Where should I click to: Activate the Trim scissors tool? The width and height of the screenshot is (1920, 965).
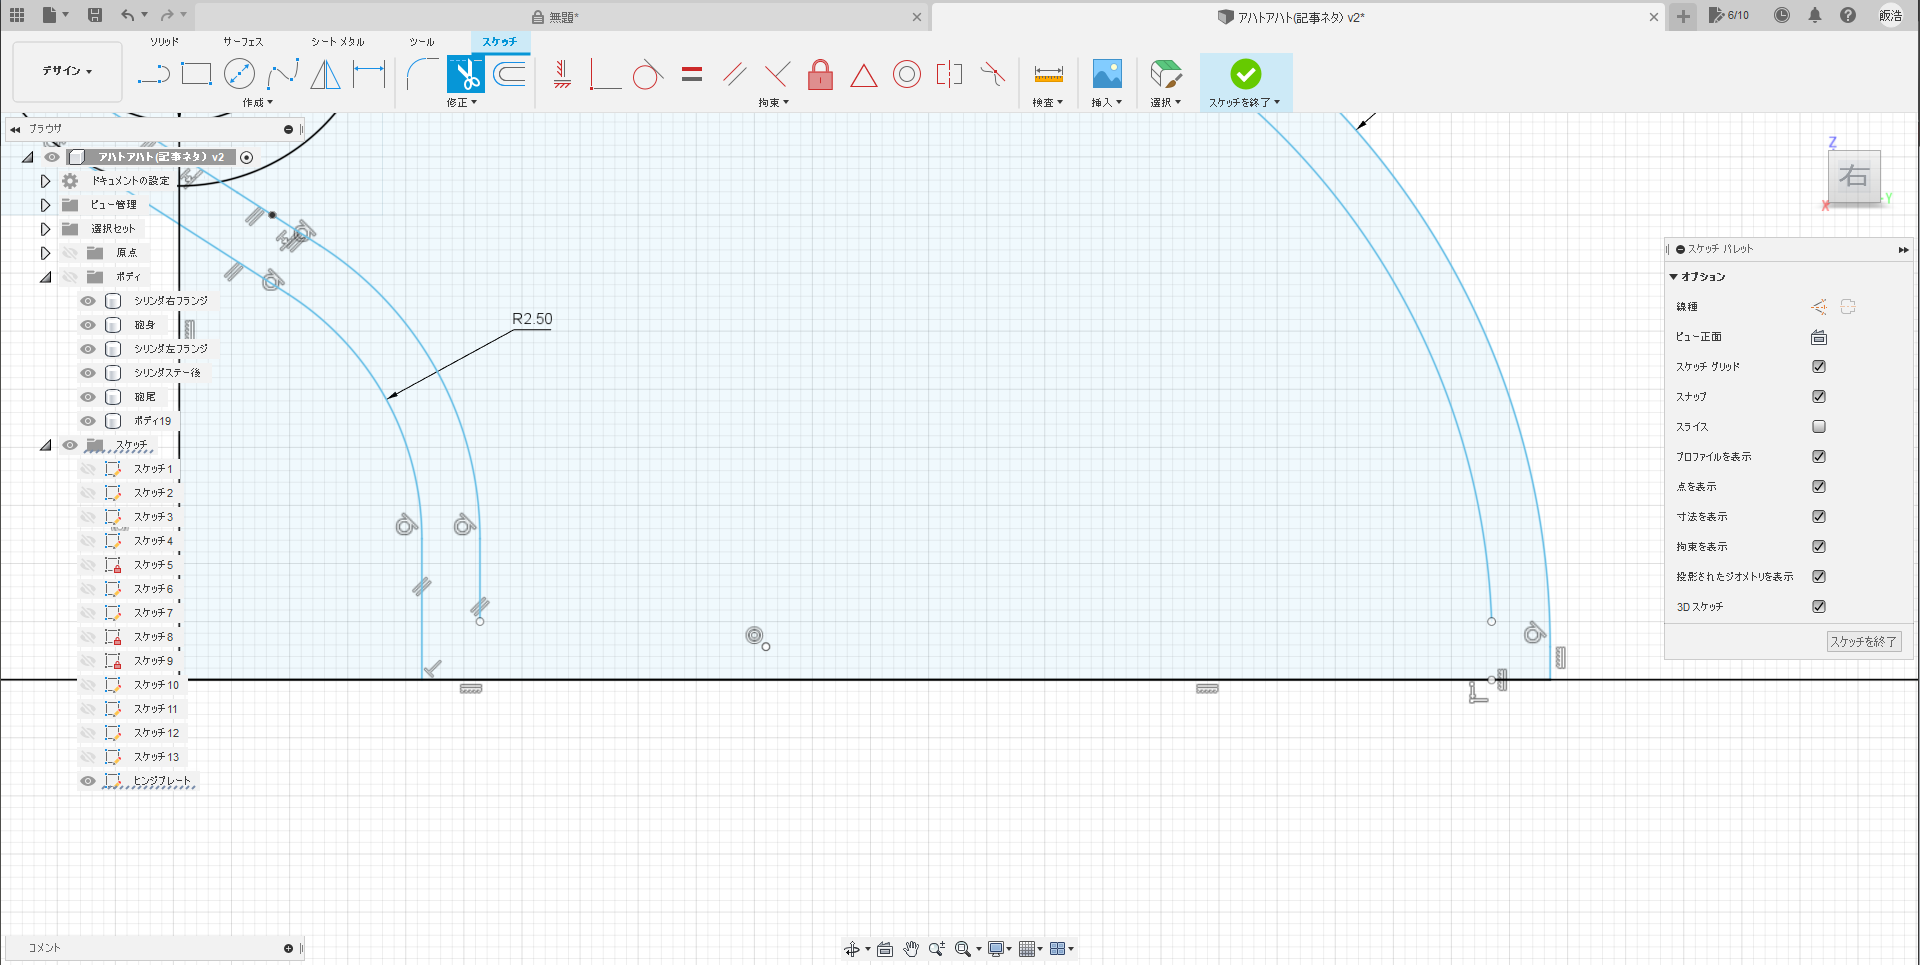point(465,74)
